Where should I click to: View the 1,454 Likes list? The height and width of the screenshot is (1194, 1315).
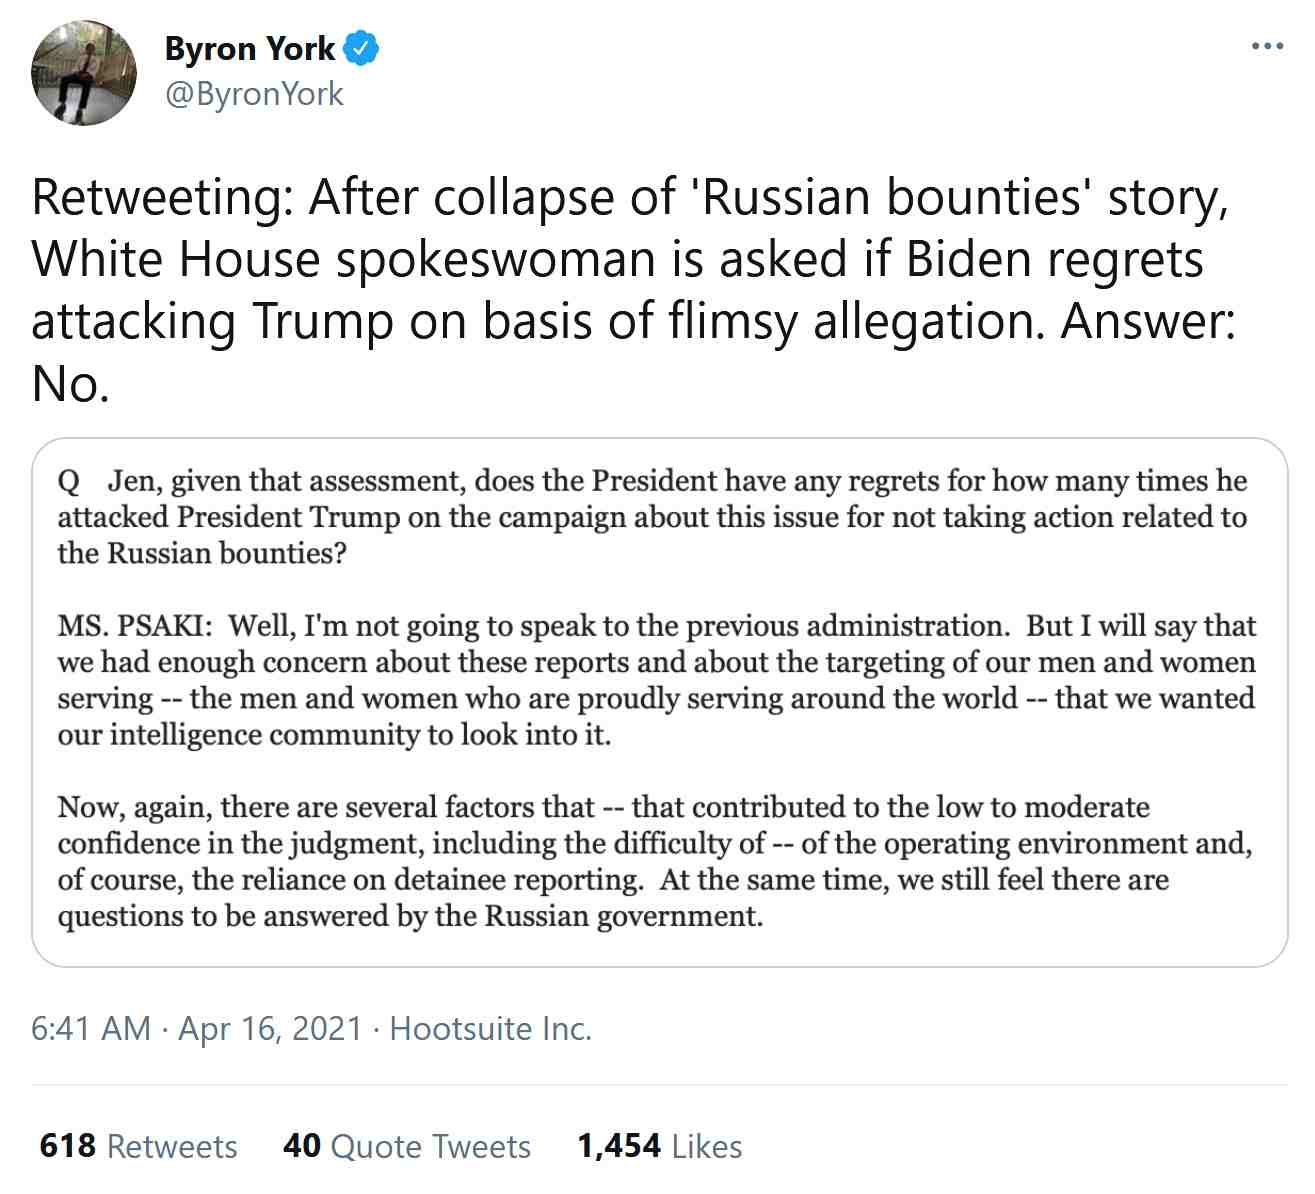659,1146
